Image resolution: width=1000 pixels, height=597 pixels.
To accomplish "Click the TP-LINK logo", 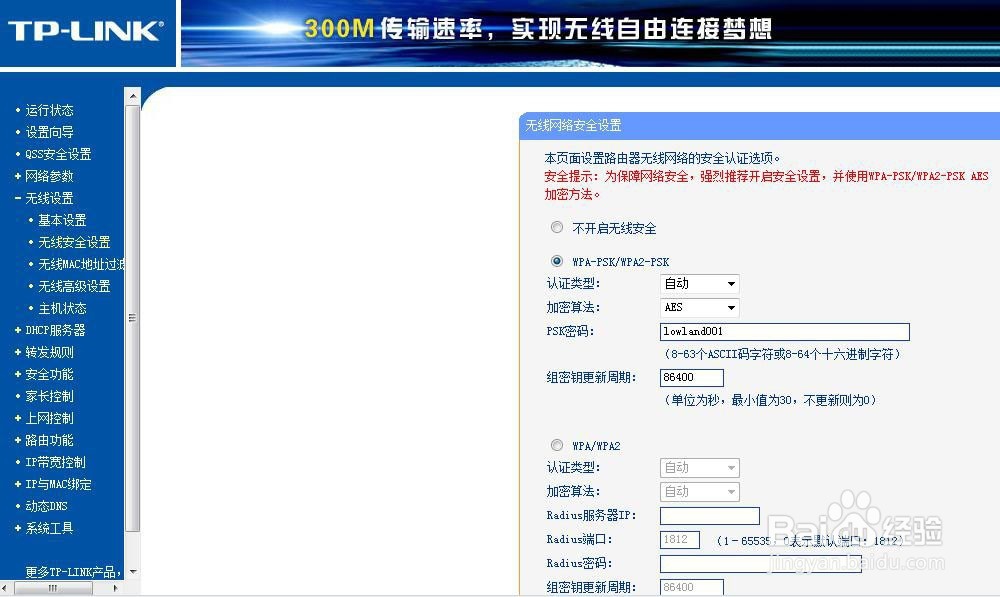I will 86,31.
